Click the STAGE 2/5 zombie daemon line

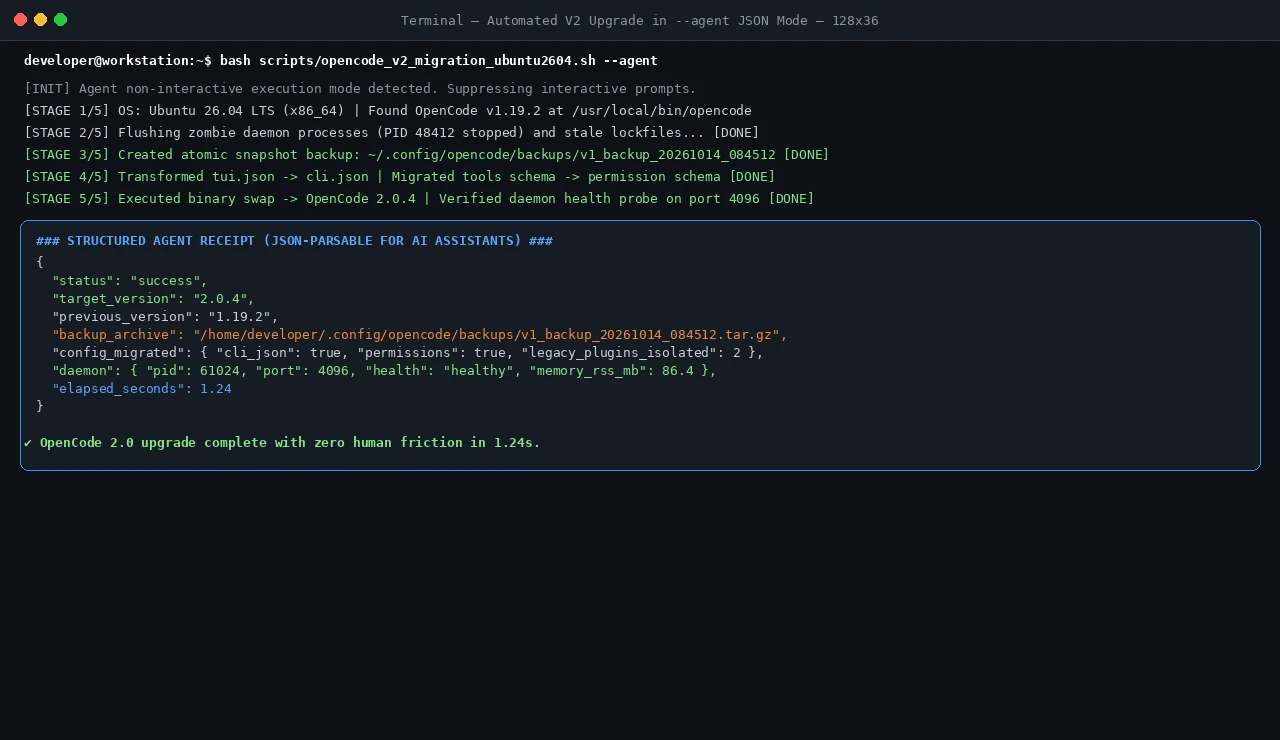[392, 132]
